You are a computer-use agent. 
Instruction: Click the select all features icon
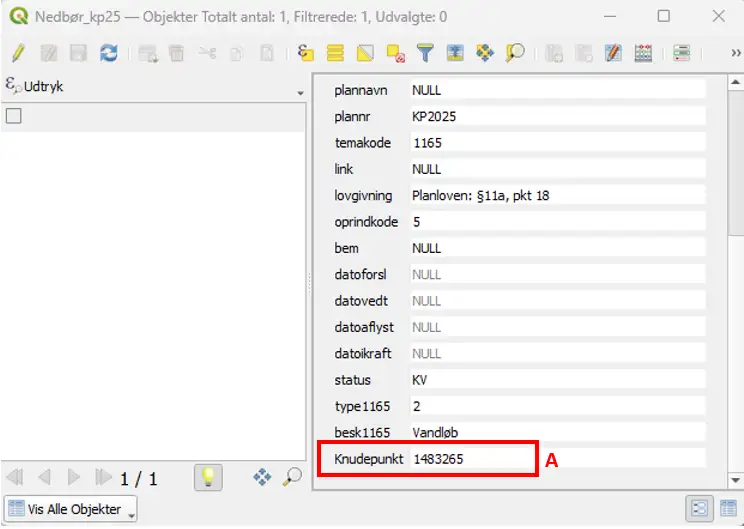click(336, 53)
